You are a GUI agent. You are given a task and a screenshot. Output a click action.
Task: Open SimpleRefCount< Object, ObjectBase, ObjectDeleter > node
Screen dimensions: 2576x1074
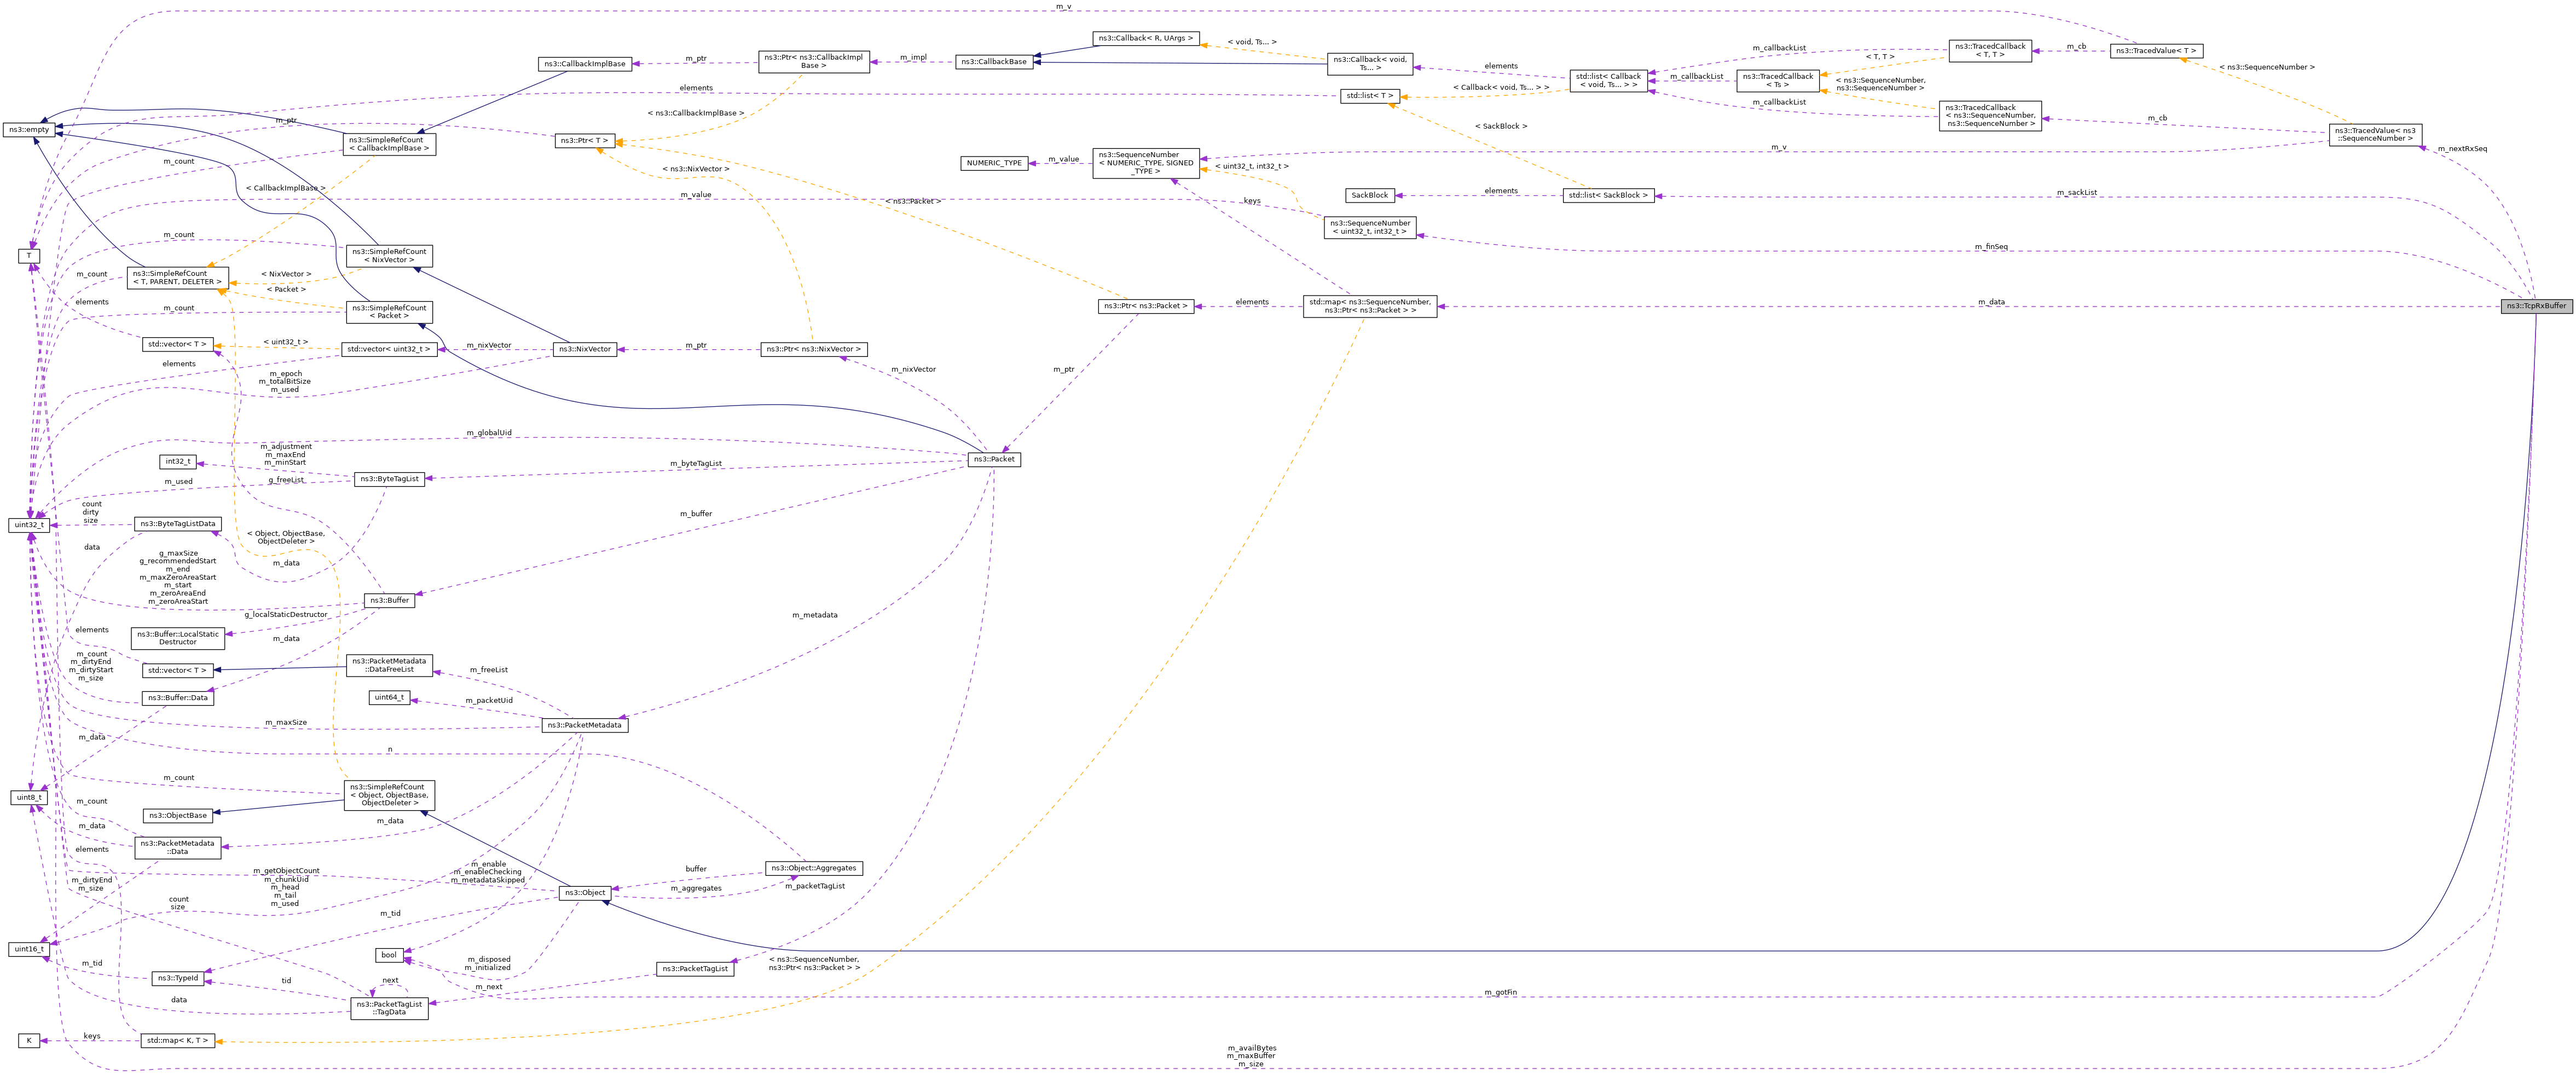point(389,795)
